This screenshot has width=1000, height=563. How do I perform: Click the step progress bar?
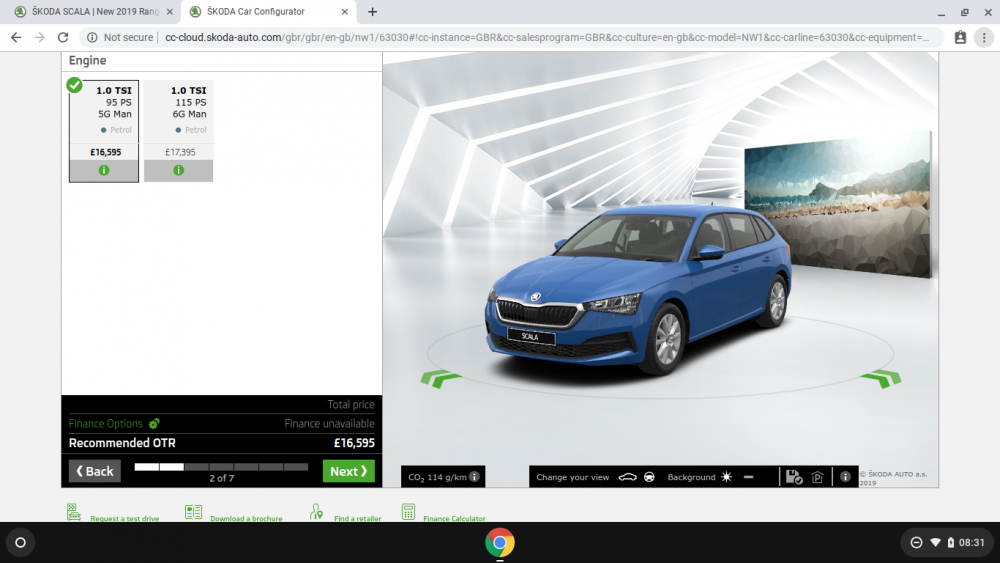221,467
